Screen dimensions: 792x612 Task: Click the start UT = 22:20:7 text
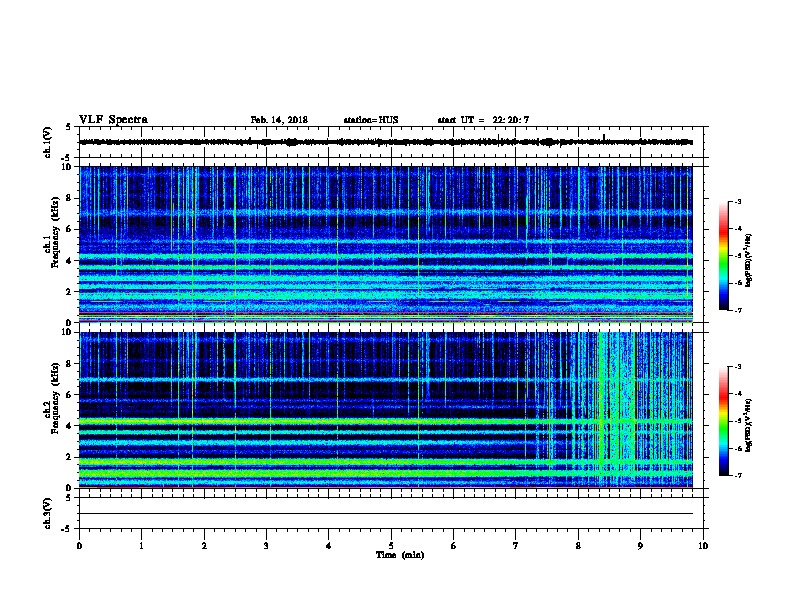click(483, 120)
